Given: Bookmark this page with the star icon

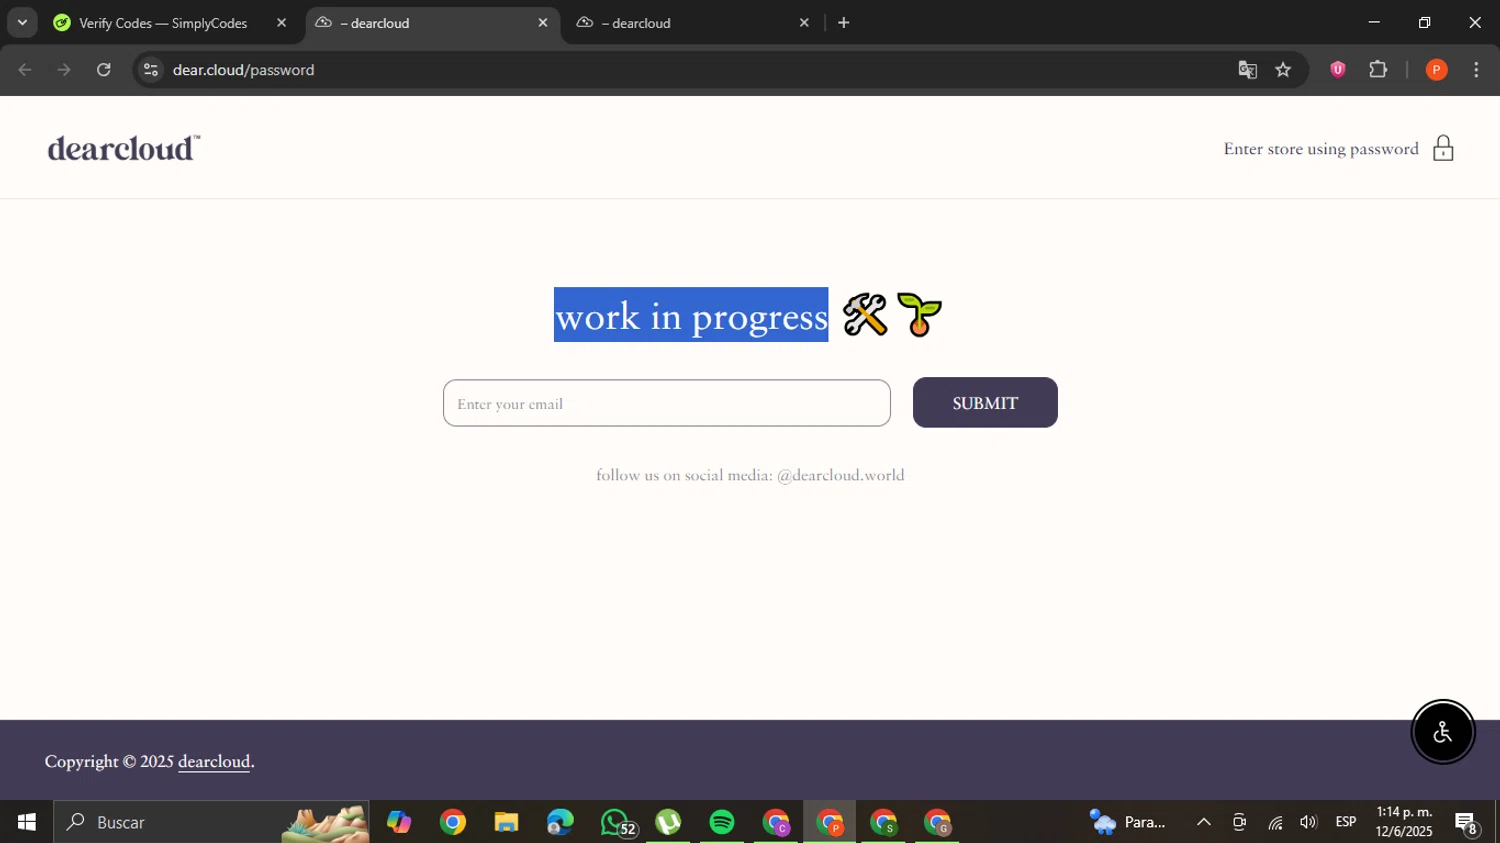Looking at the screenshot, I should tap(1283, 70).
